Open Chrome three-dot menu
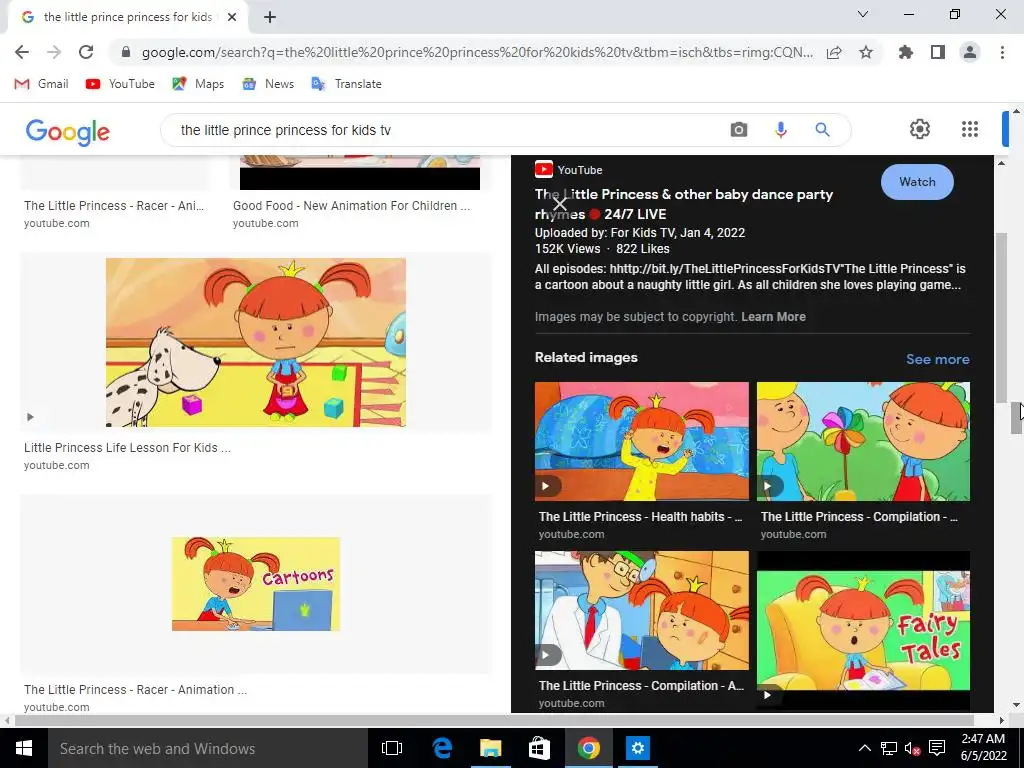Screen dimensions: 1024x768 pos(1002,52)
